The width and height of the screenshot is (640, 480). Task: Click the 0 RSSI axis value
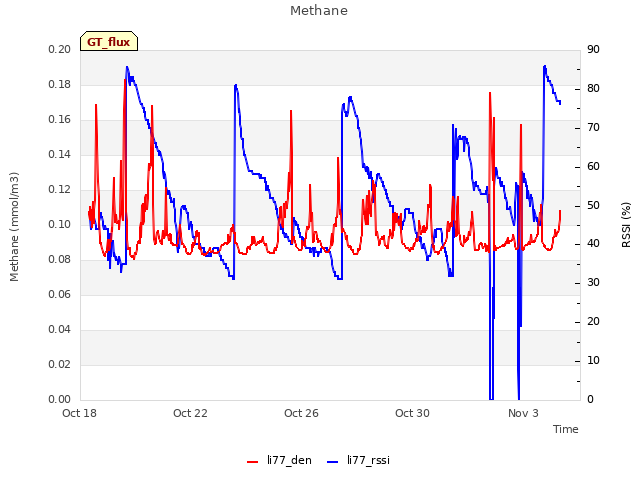coord(590,400)
